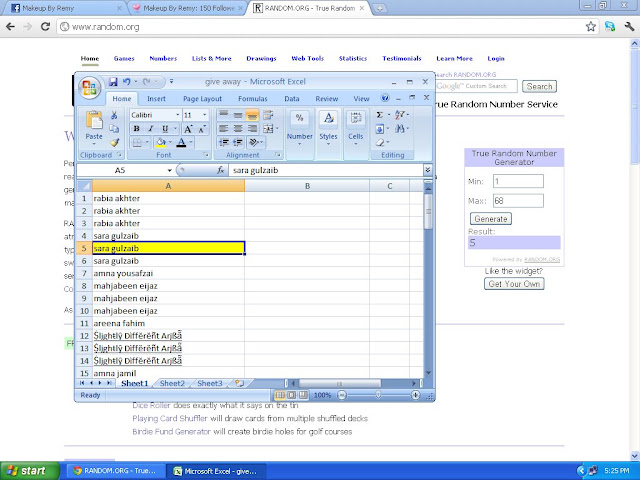Increase font size with Grow Font icon
640x480 pixels.
click(x=188, y=129)
